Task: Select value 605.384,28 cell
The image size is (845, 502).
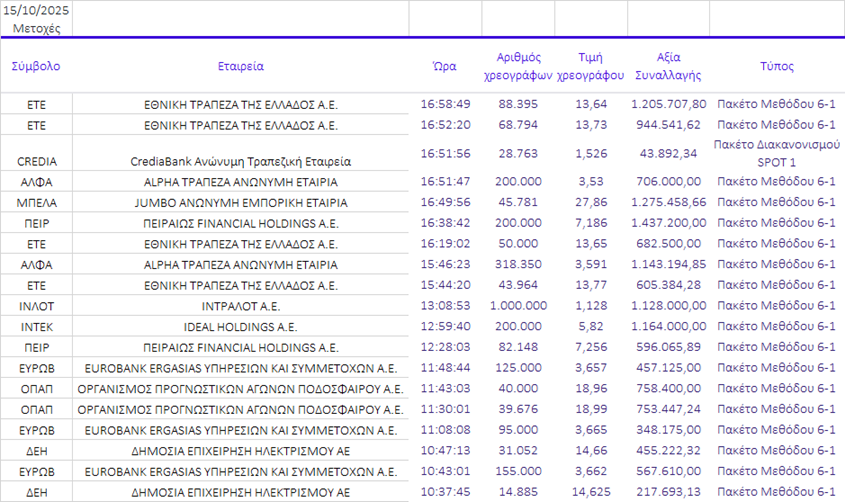Action: pyautogui.click(x=668, y=284)
